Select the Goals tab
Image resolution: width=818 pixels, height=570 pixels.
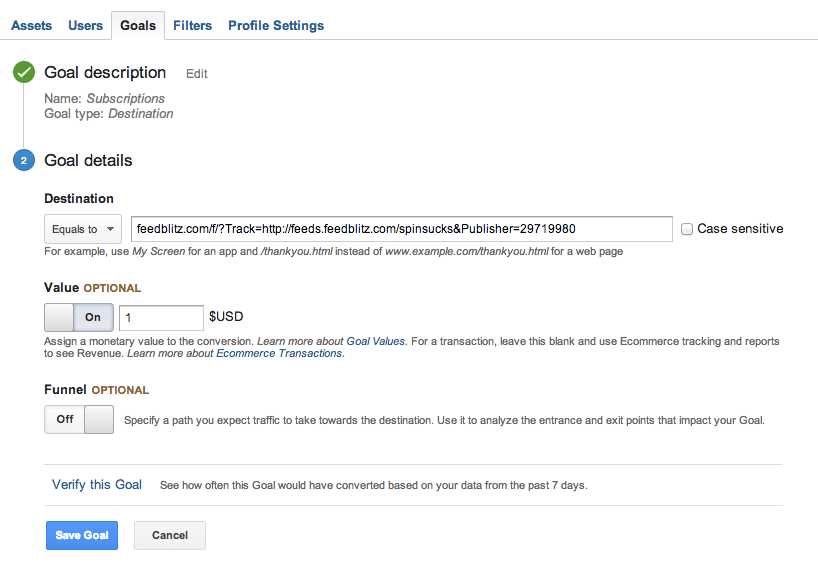pyautogui.click(x=138, y=25)
